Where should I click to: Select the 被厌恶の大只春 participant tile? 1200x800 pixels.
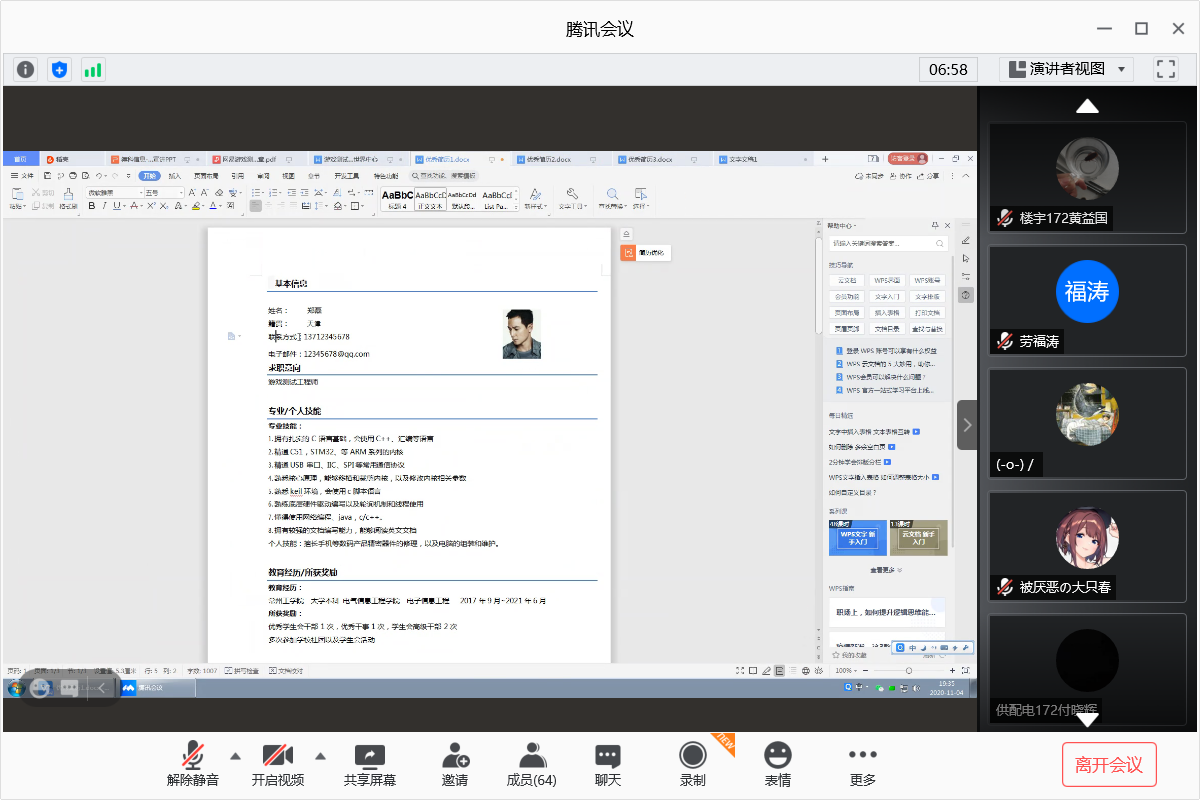[x=1087, y=546]
